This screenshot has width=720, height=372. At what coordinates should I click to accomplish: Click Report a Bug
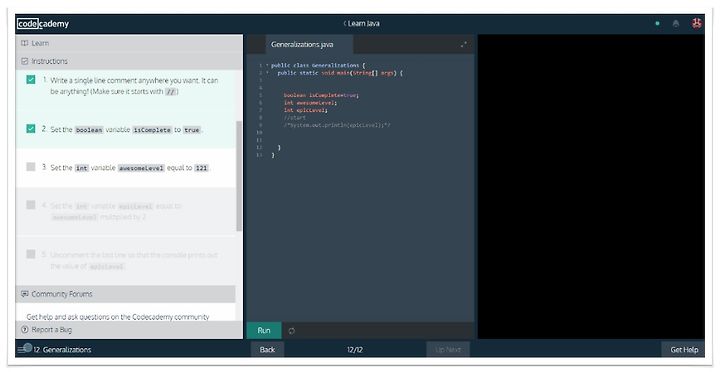click(x=51, y=330)
